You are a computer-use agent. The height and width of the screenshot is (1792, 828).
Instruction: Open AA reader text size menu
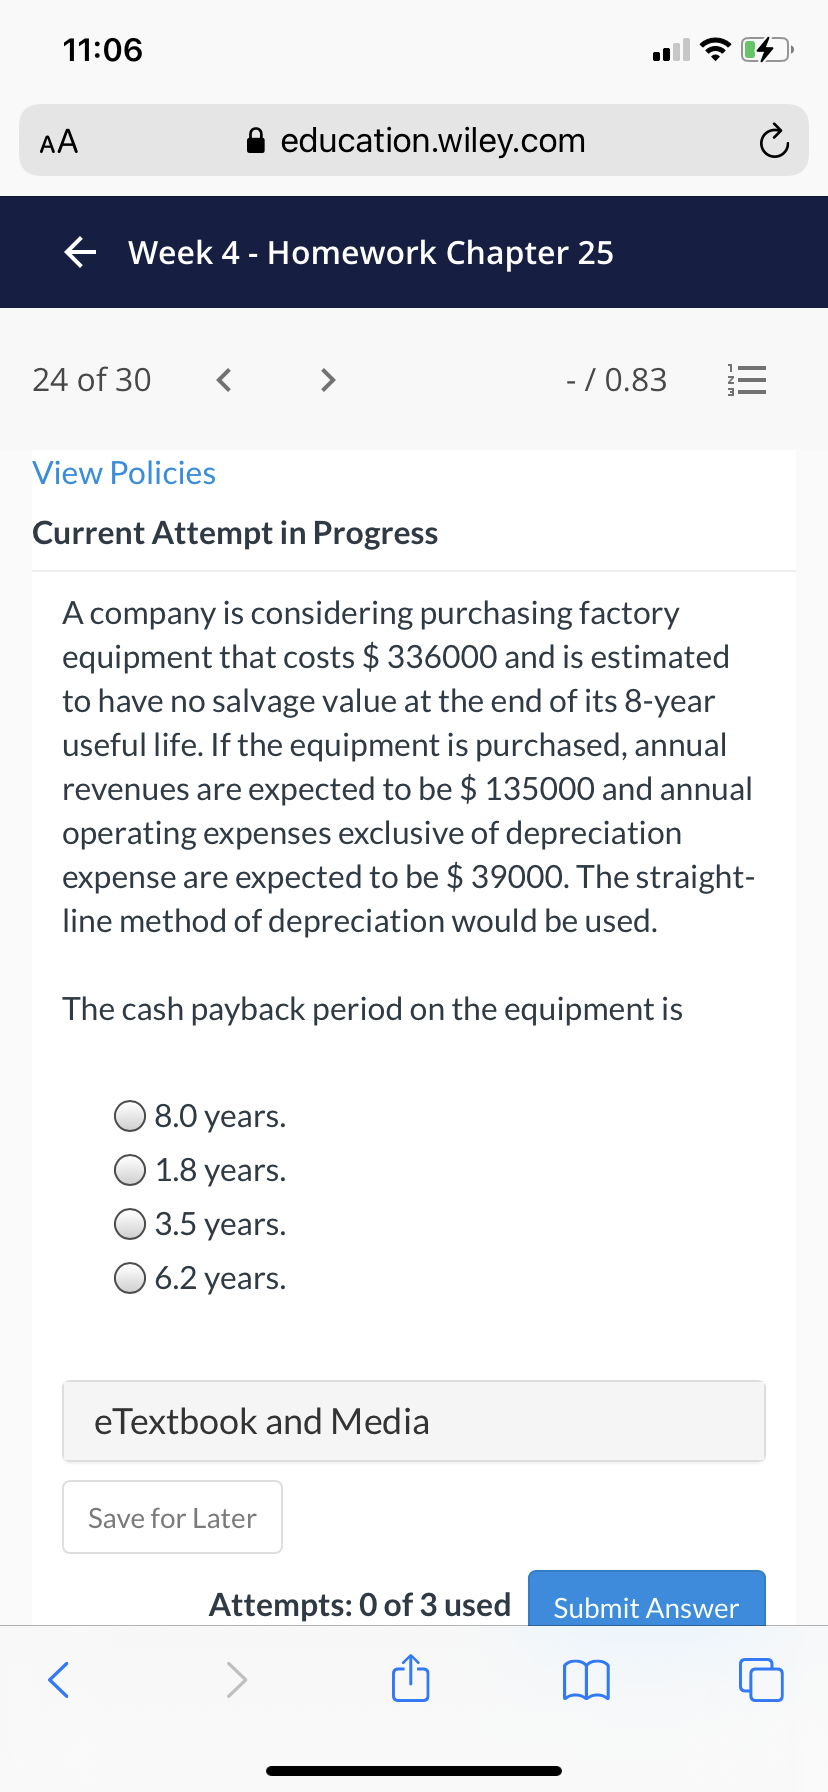coord(59,142)
